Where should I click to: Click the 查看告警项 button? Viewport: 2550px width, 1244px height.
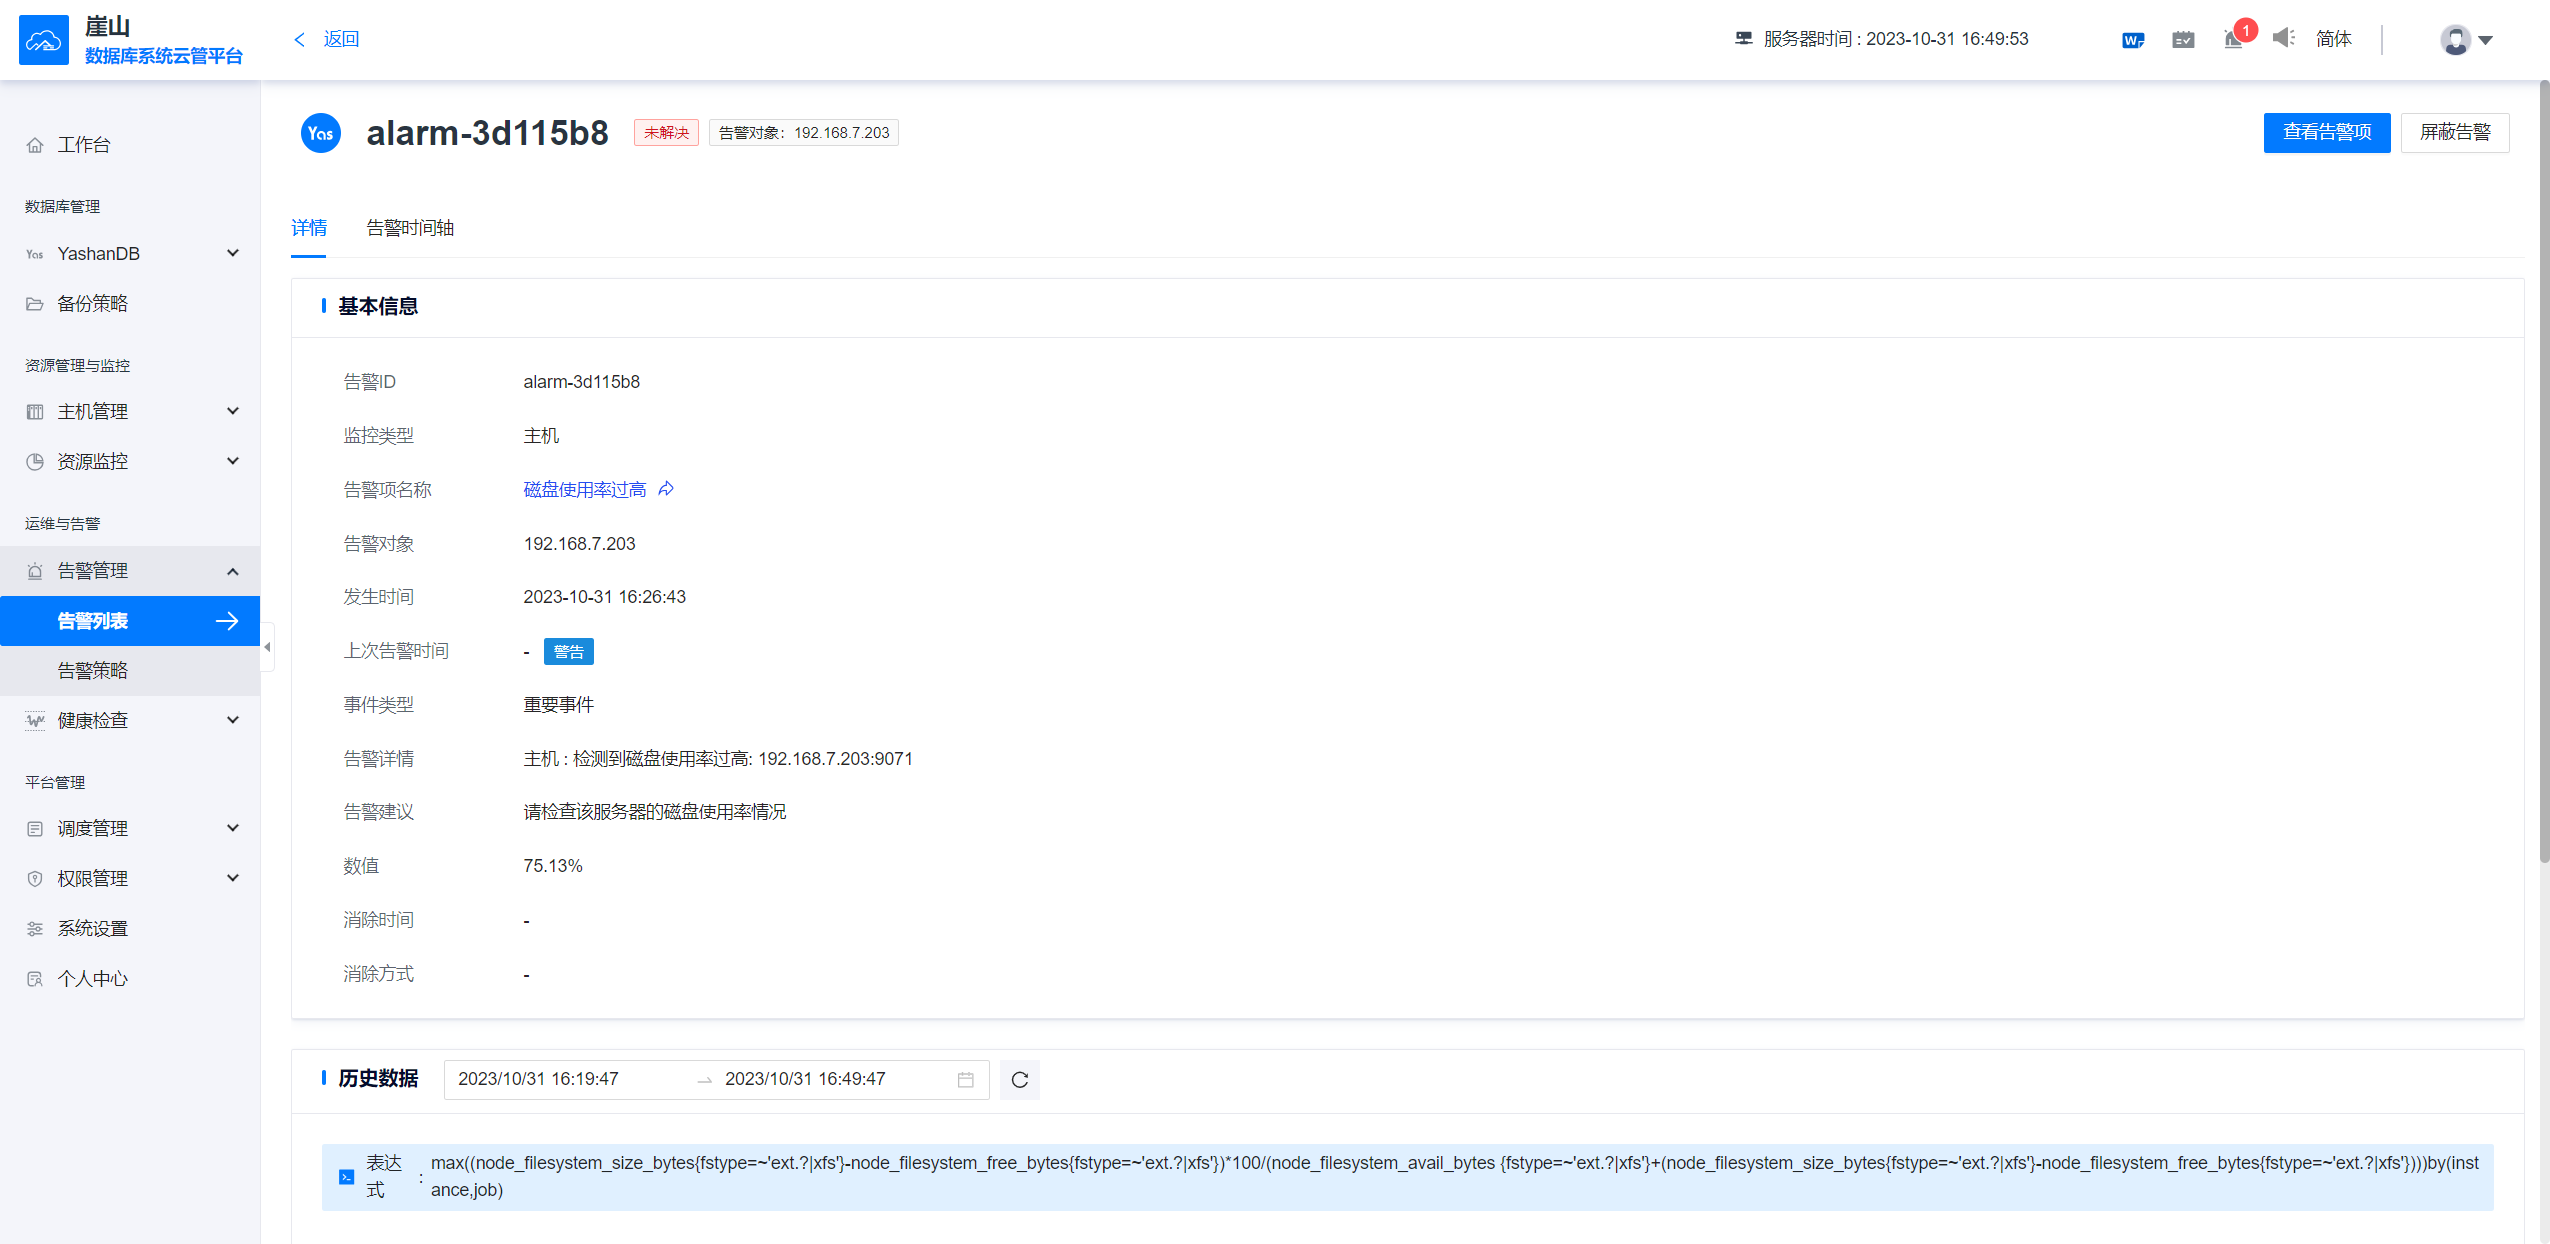click(x=2326, y=132)
